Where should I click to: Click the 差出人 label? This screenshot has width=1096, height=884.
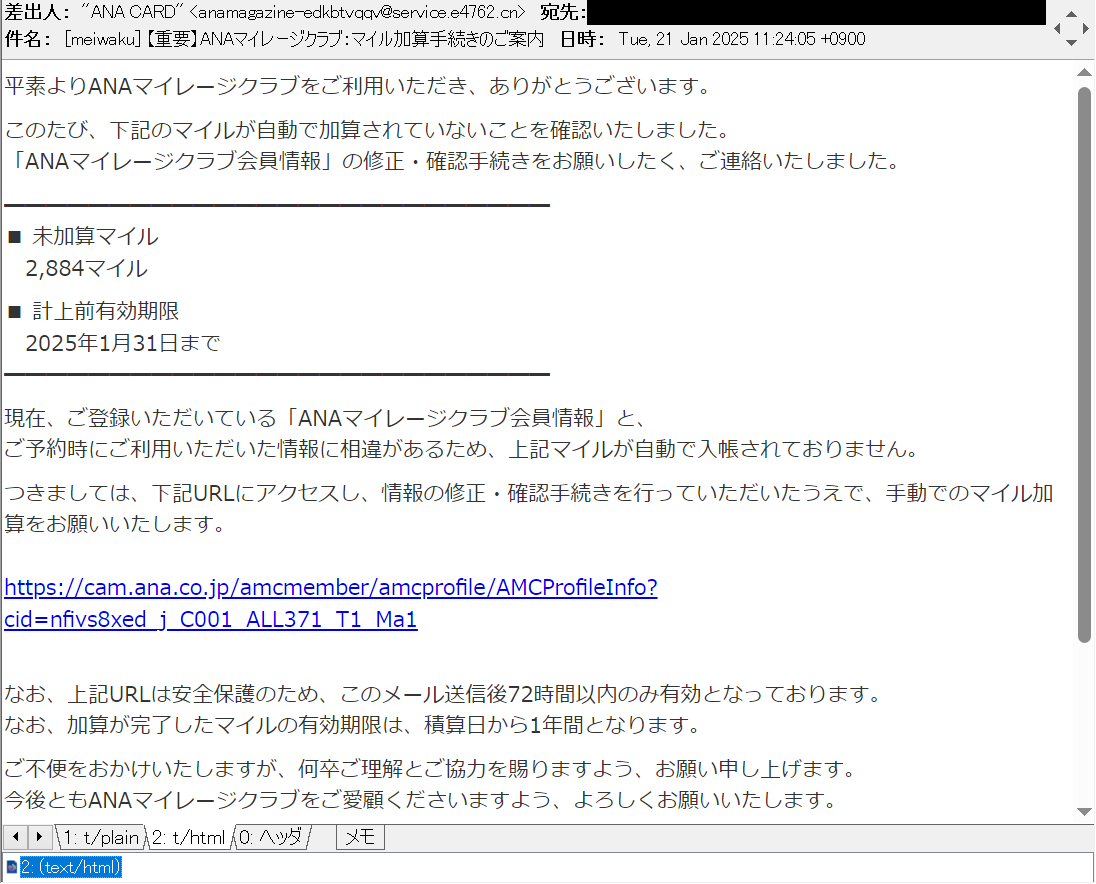[x=37, y=12]
